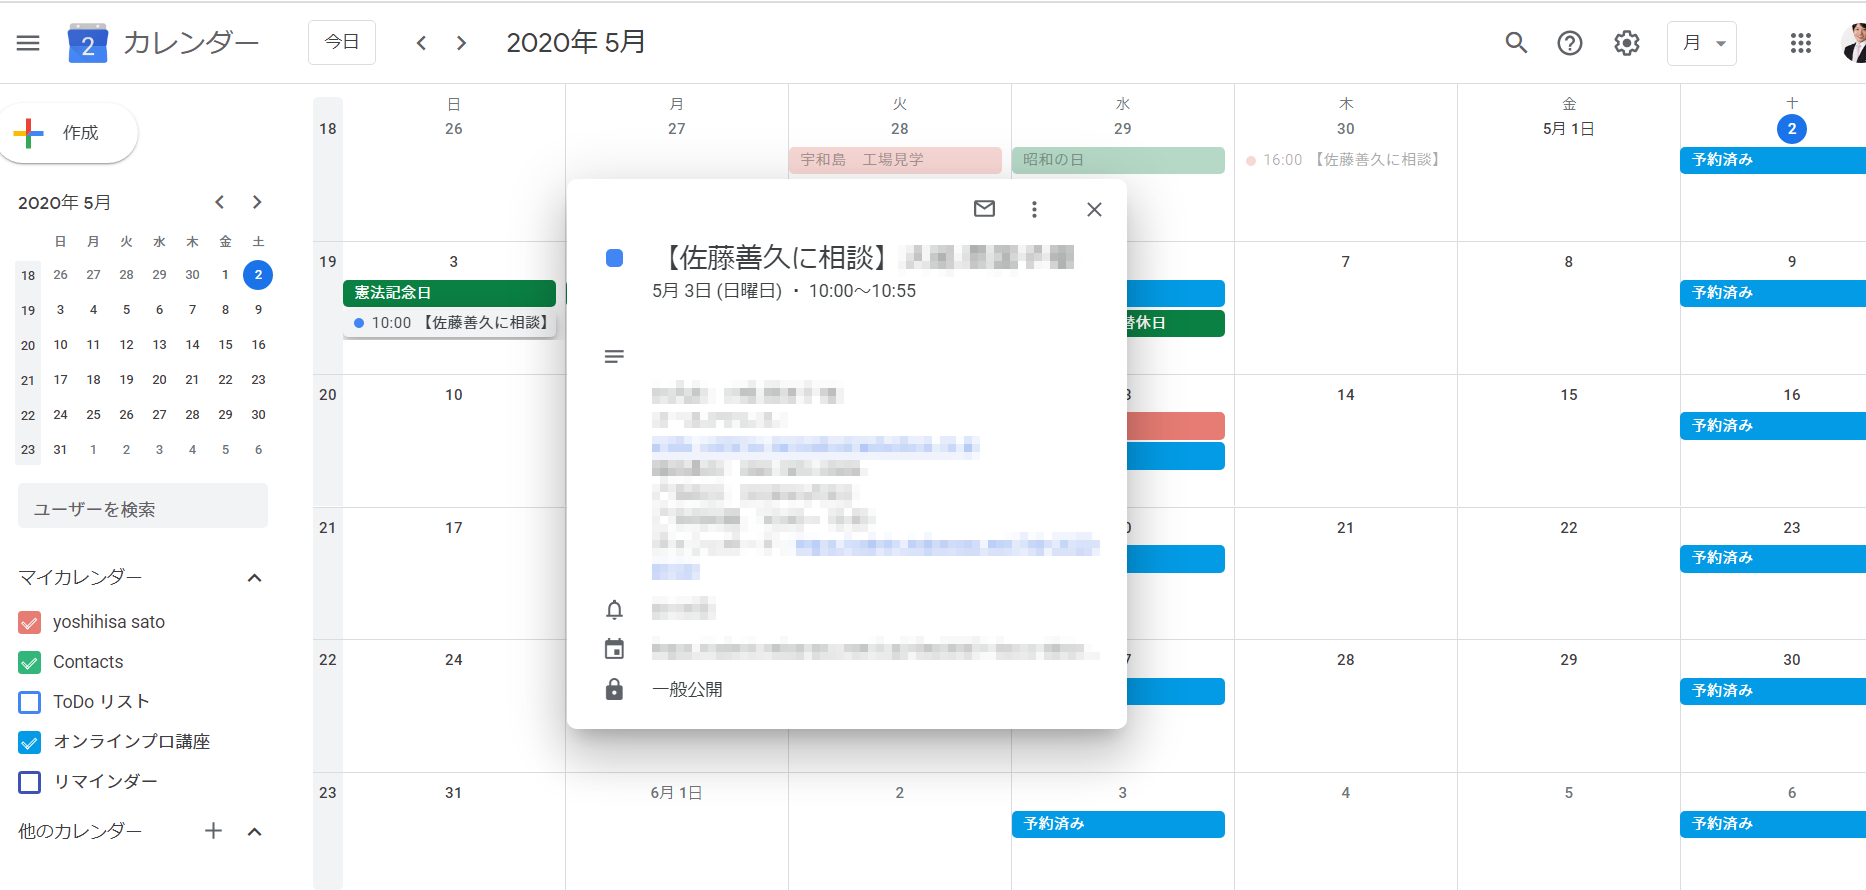
Task: Enable ToDo リスト calendar checkbox
Action: [30, 702]
